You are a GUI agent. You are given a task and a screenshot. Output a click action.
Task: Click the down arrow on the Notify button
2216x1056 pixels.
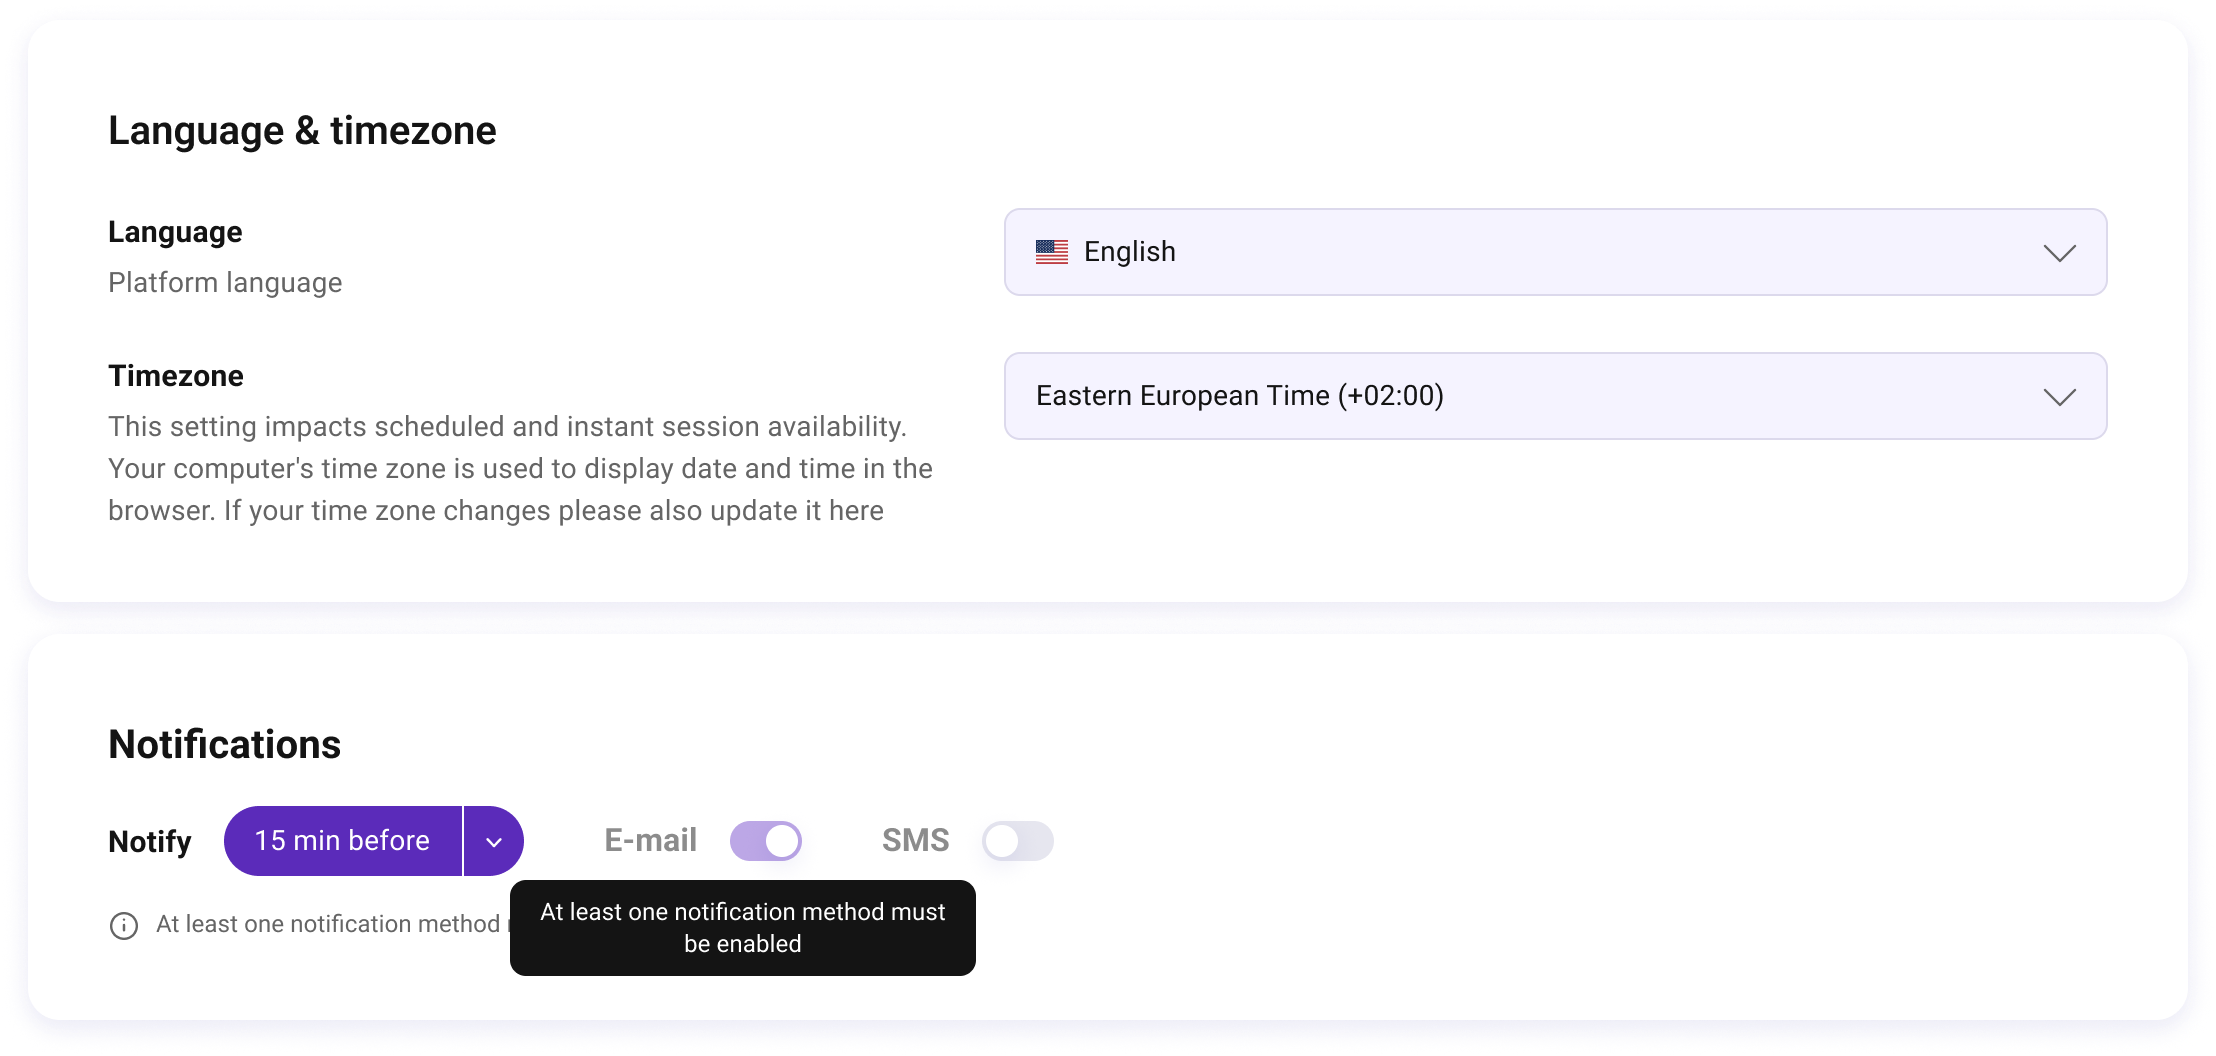click(x=493, y=841)
